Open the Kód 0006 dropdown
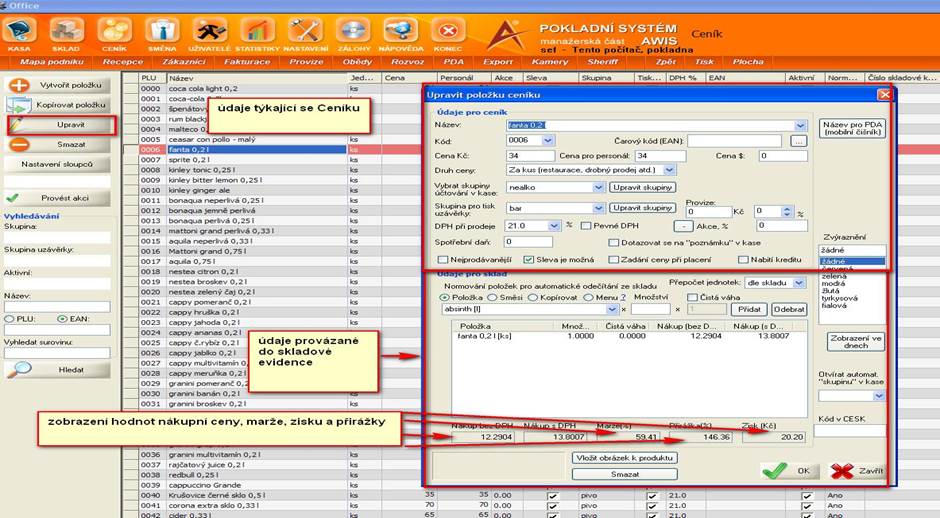 point(547,140)
